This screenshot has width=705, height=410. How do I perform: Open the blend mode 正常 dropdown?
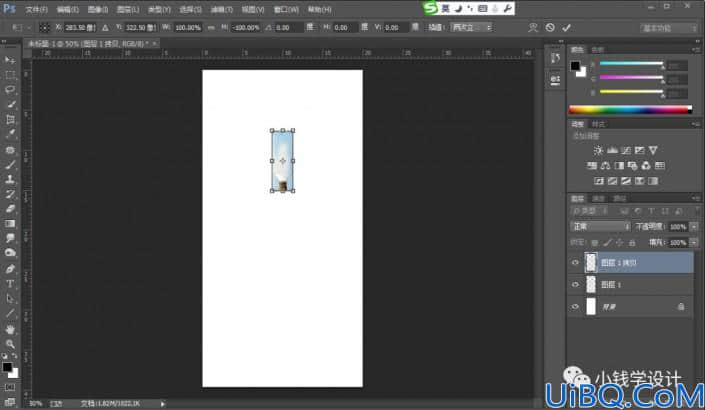[x=600, y=227]
